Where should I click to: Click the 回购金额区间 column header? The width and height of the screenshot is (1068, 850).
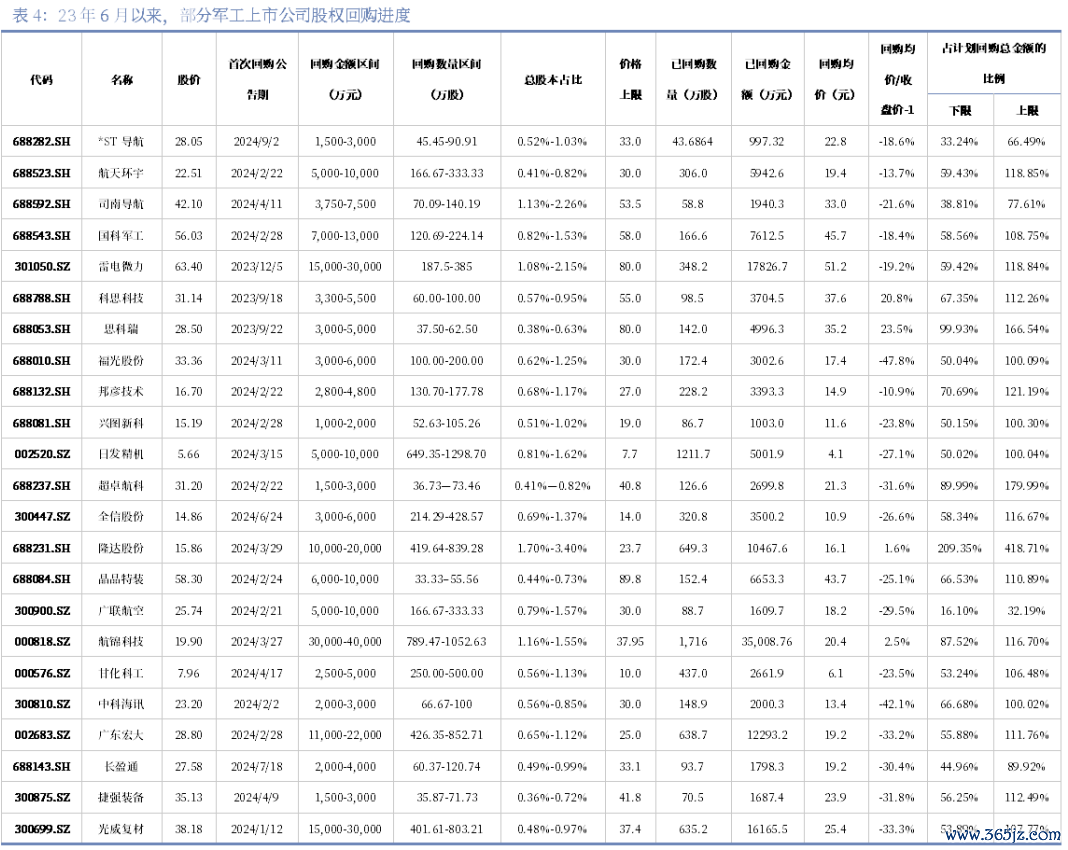coord(345,79)
